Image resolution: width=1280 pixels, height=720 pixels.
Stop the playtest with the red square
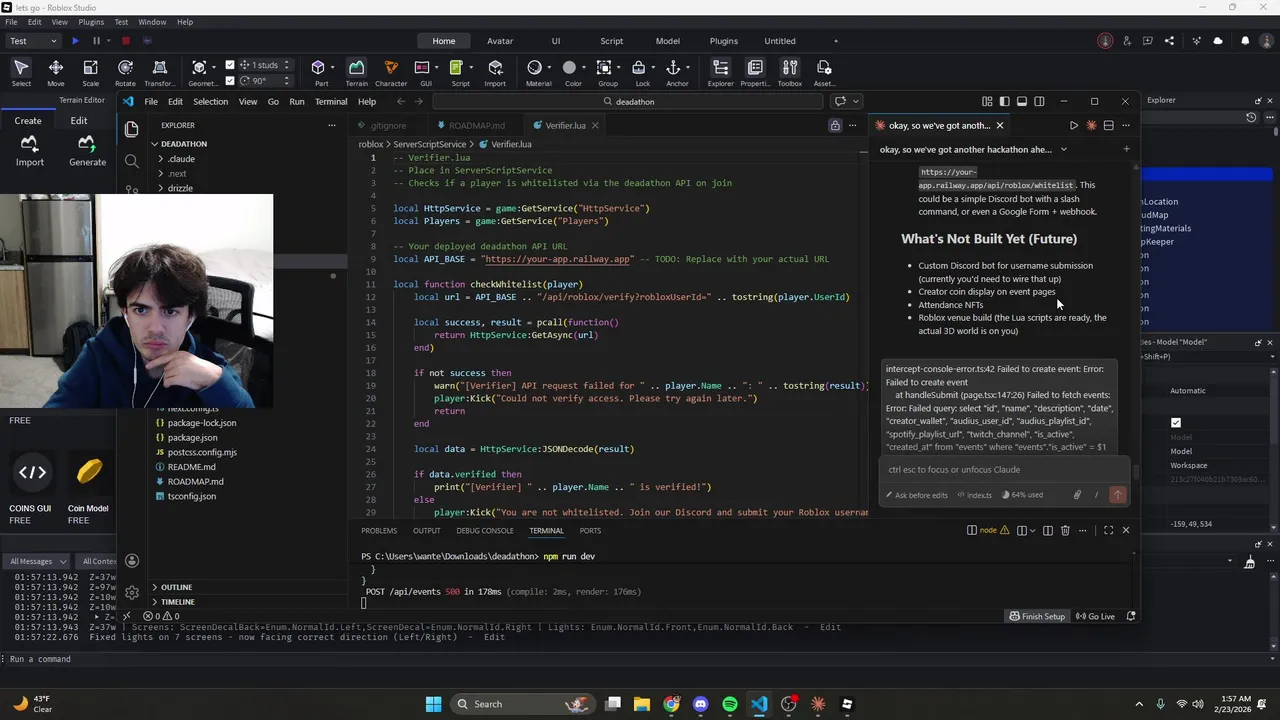tap(126, 41)
